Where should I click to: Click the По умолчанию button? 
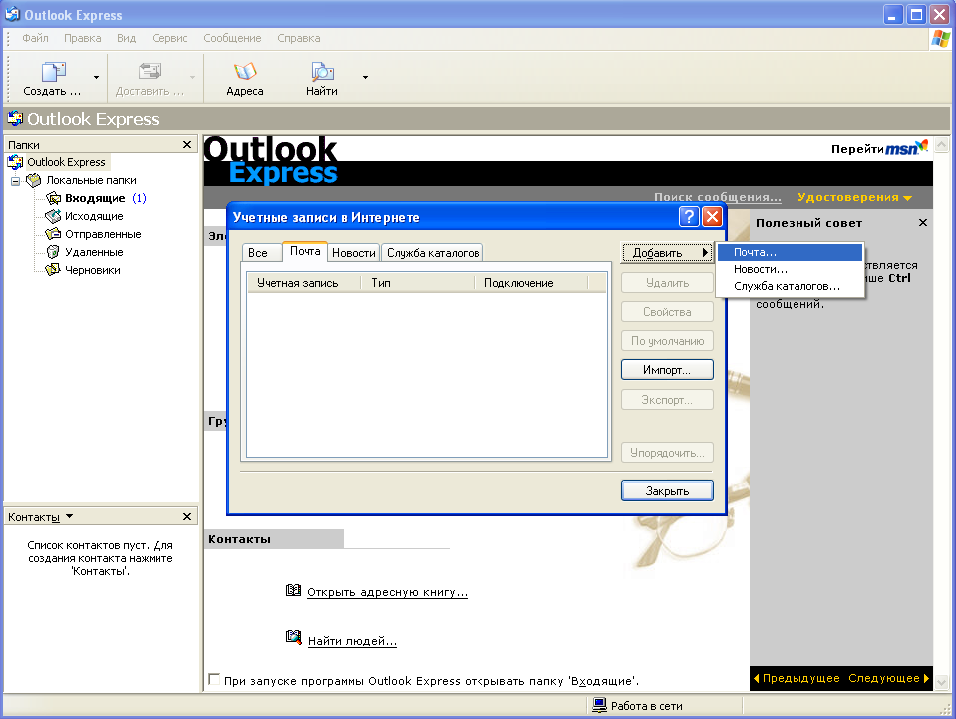pos(667,341)
